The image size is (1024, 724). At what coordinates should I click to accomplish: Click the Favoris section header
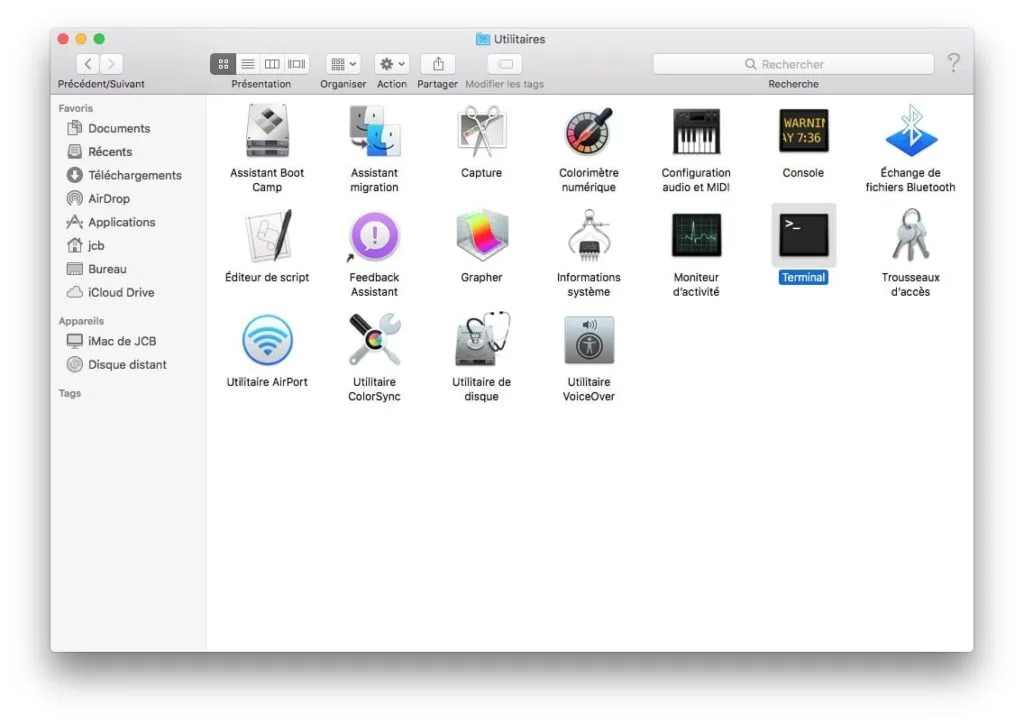click(76, 108)
